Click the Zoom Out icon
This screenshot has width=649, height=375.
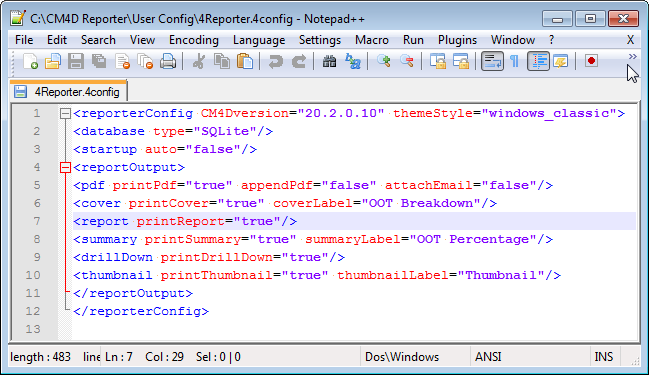pos(407,61)
